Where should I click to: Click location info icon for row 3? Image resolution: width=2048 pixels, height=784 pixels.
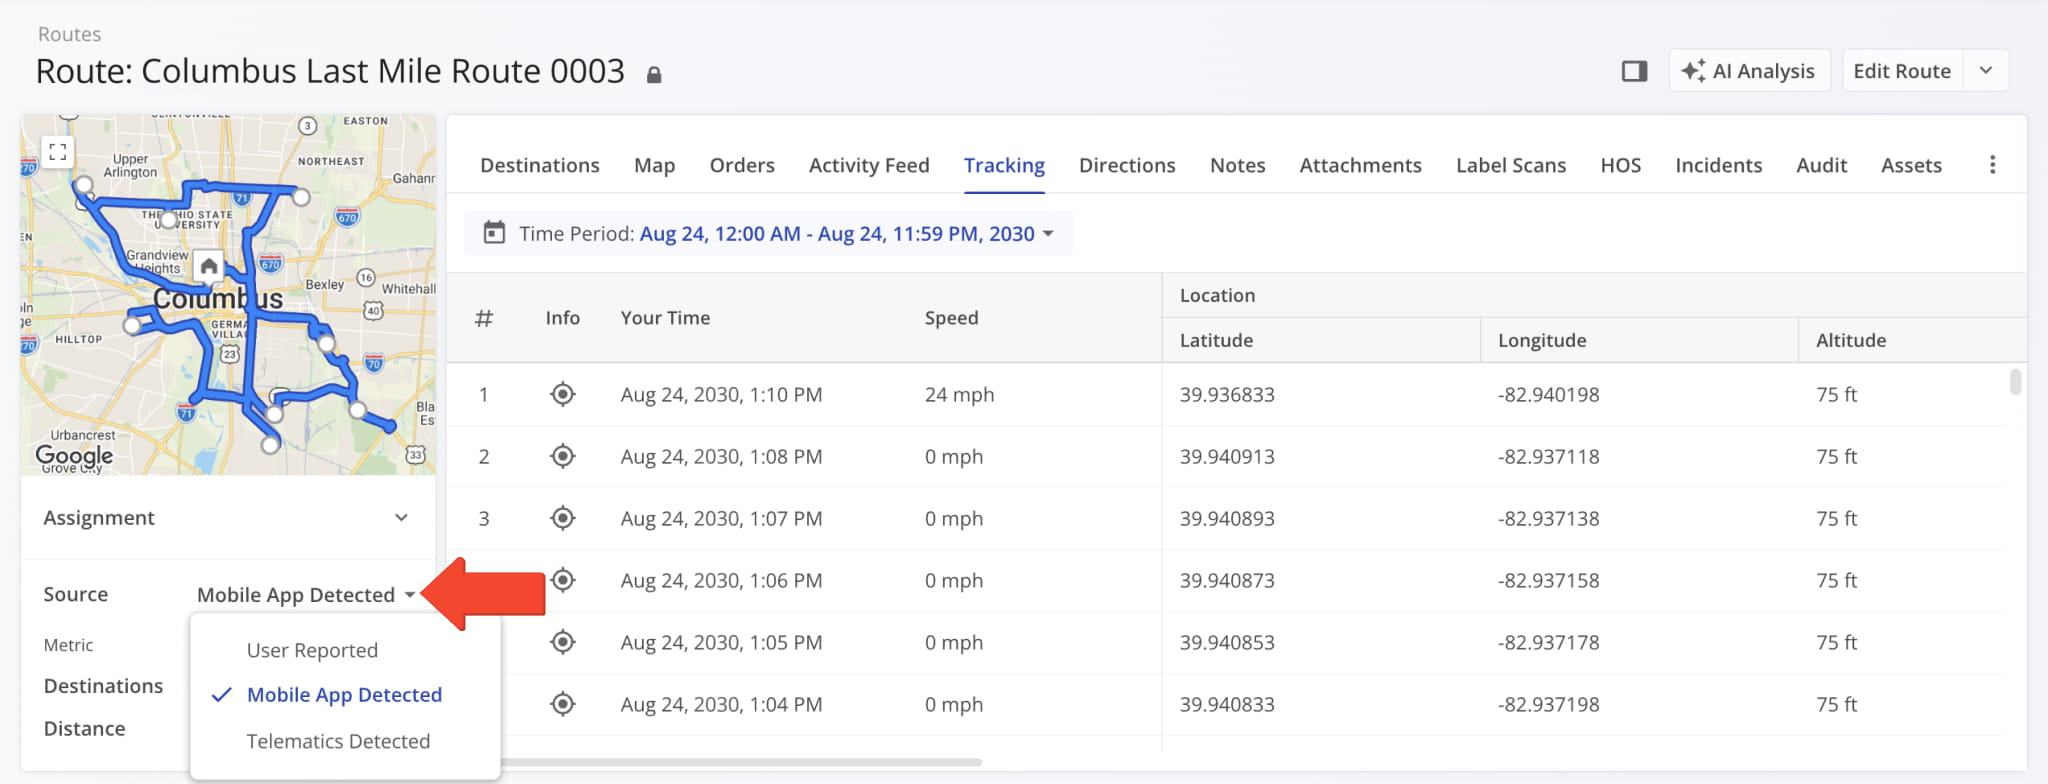563,518
